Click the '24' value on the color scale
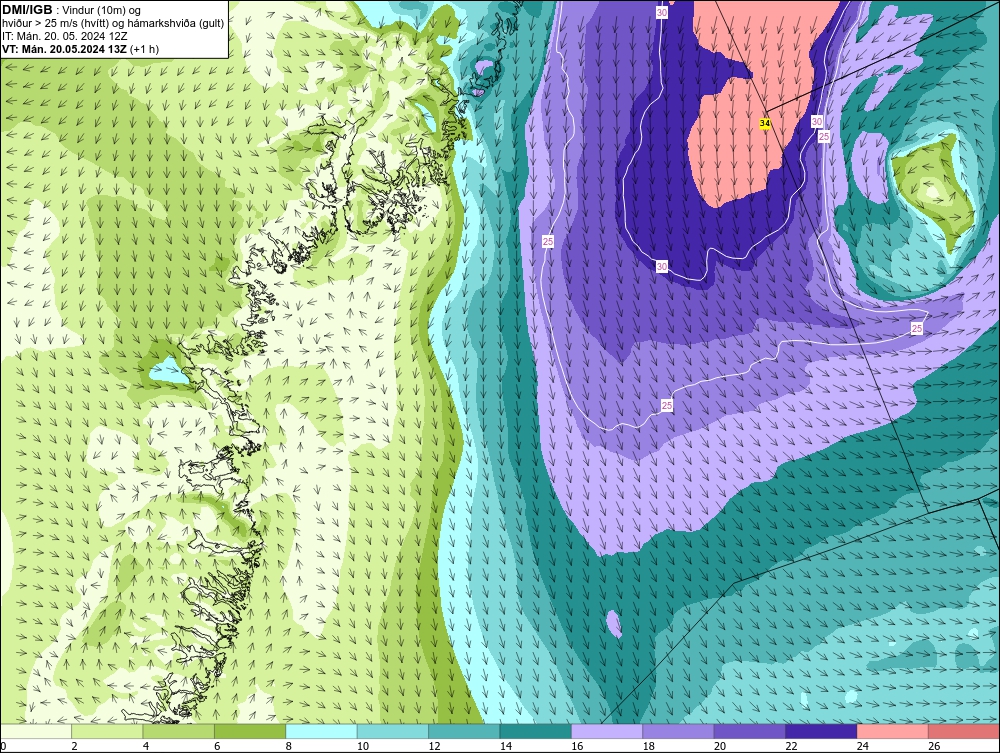Image resolution: width=1000 pixels, height=753 pixels. [863, 746]
